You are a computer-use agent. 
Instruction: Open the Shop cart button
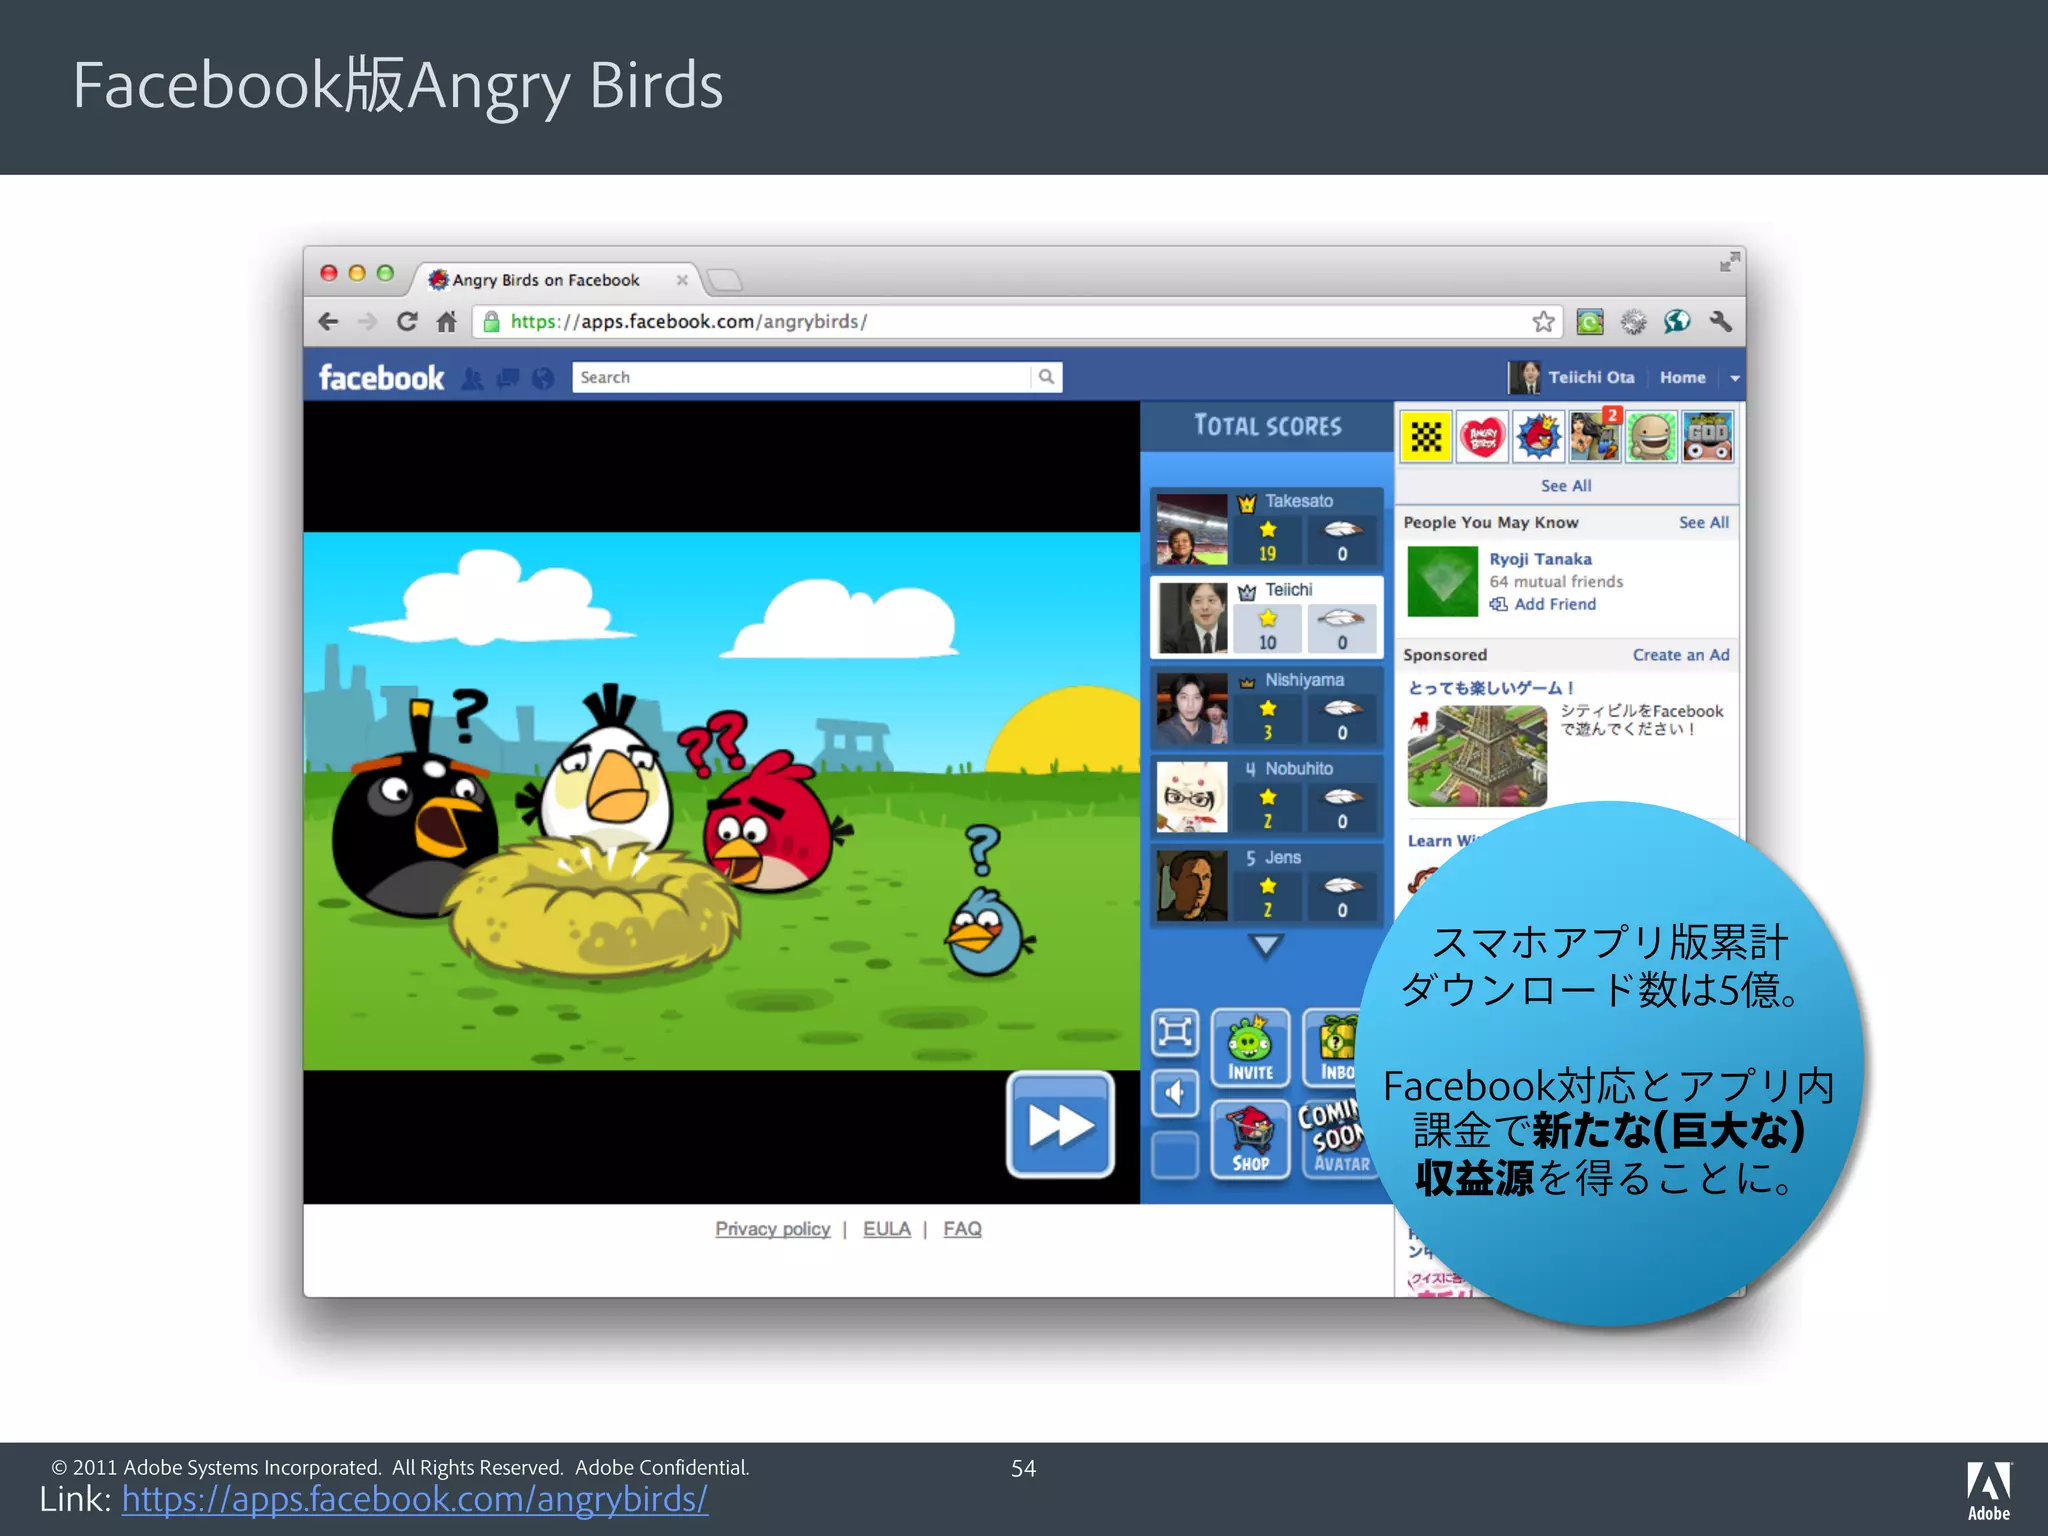[x=1250, y=1140]
